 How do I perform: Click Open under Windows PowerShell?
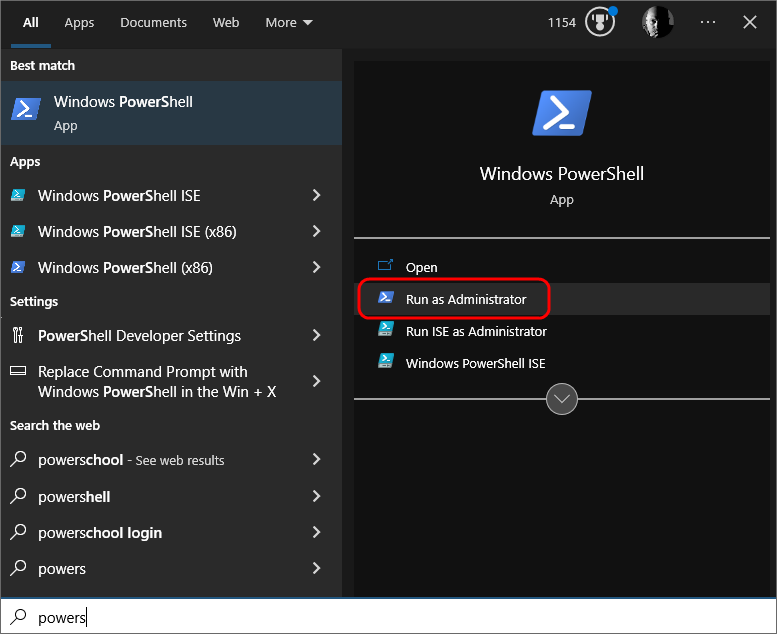pos(421,267)
